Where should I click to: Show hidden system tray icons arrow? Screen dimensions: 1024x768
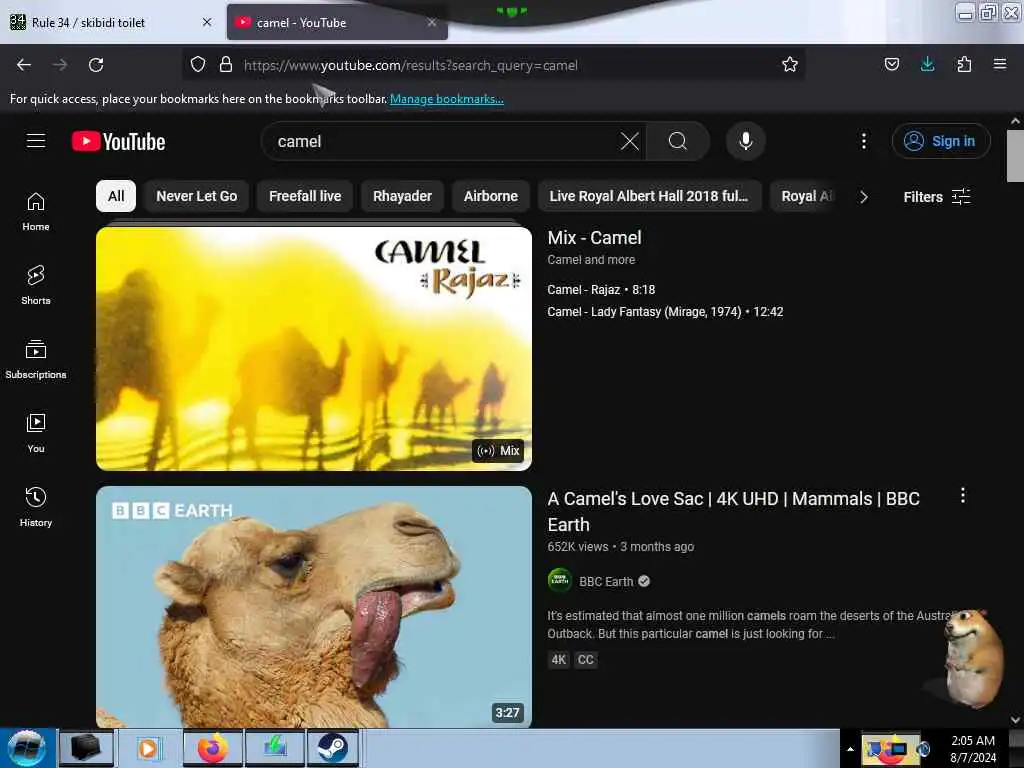(x=850, y=749)
